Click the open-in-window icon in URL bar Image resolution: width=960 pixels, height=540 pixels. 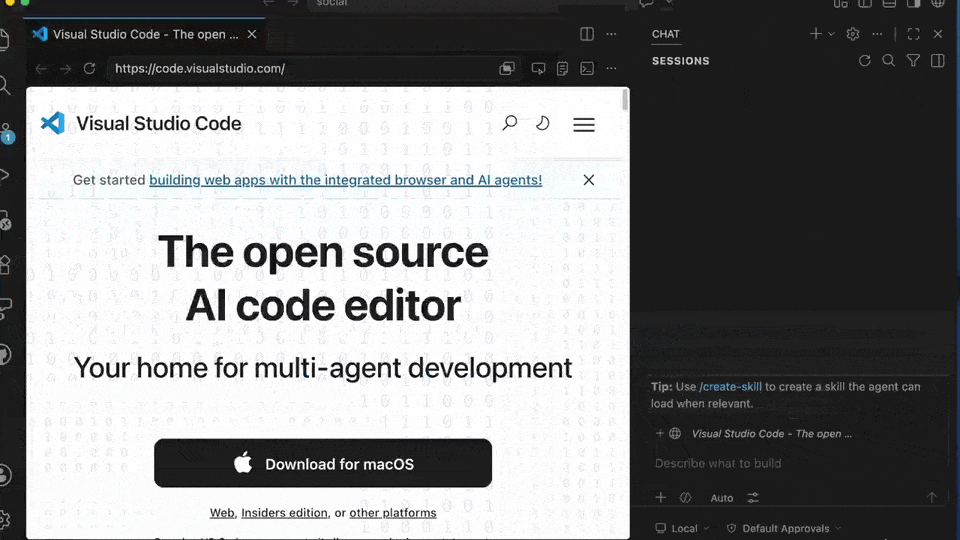coord(506,69)
